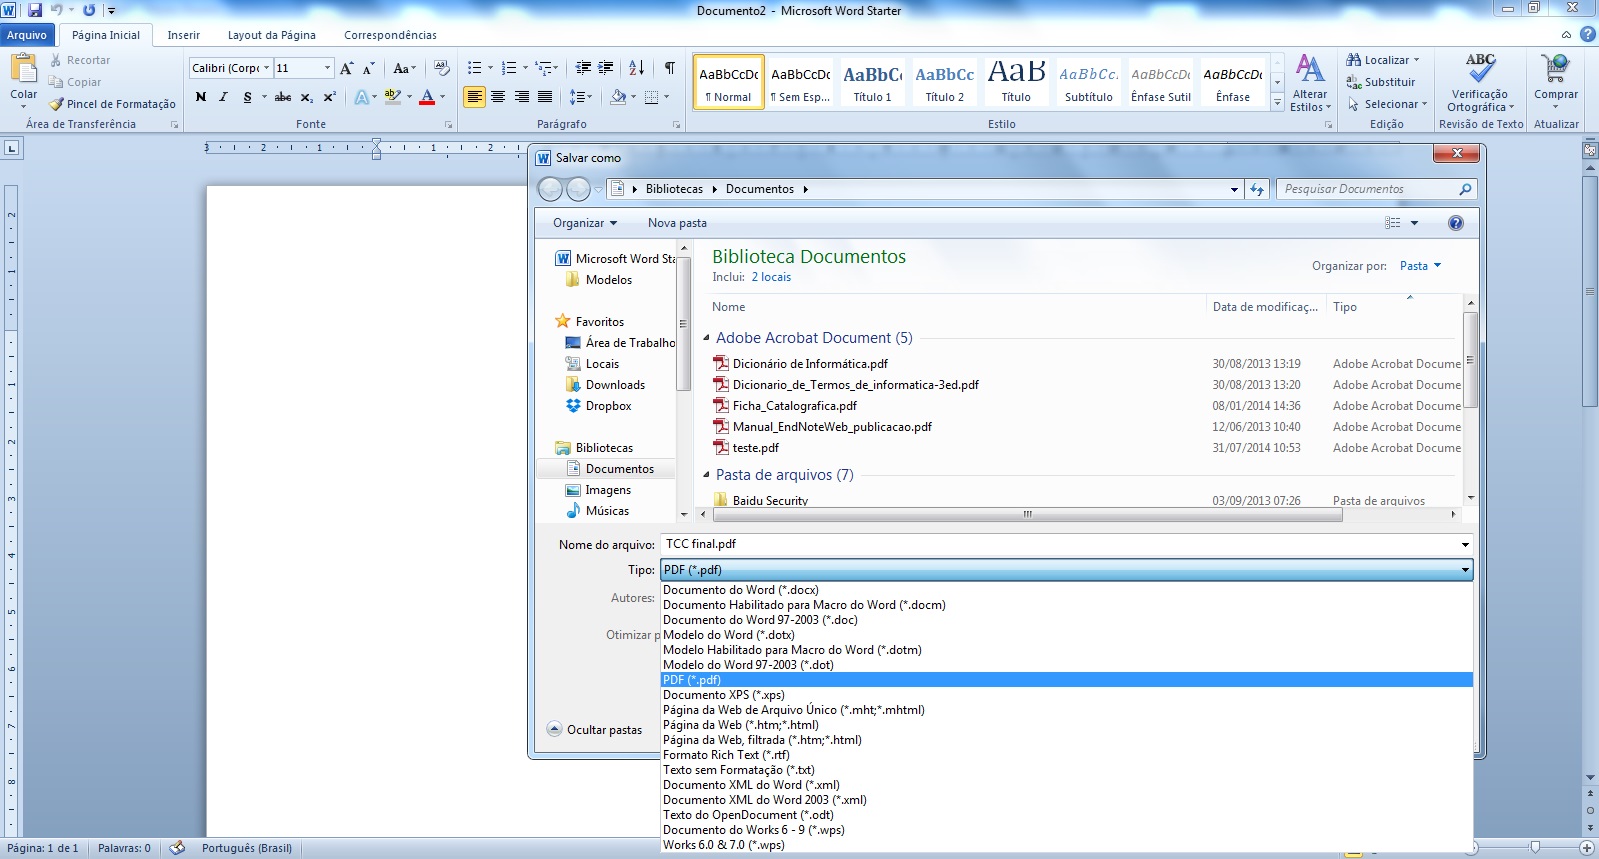Toggle underline formatting (S) button
This screenshot has width=1599, height=859.
(x=247, y=97)
